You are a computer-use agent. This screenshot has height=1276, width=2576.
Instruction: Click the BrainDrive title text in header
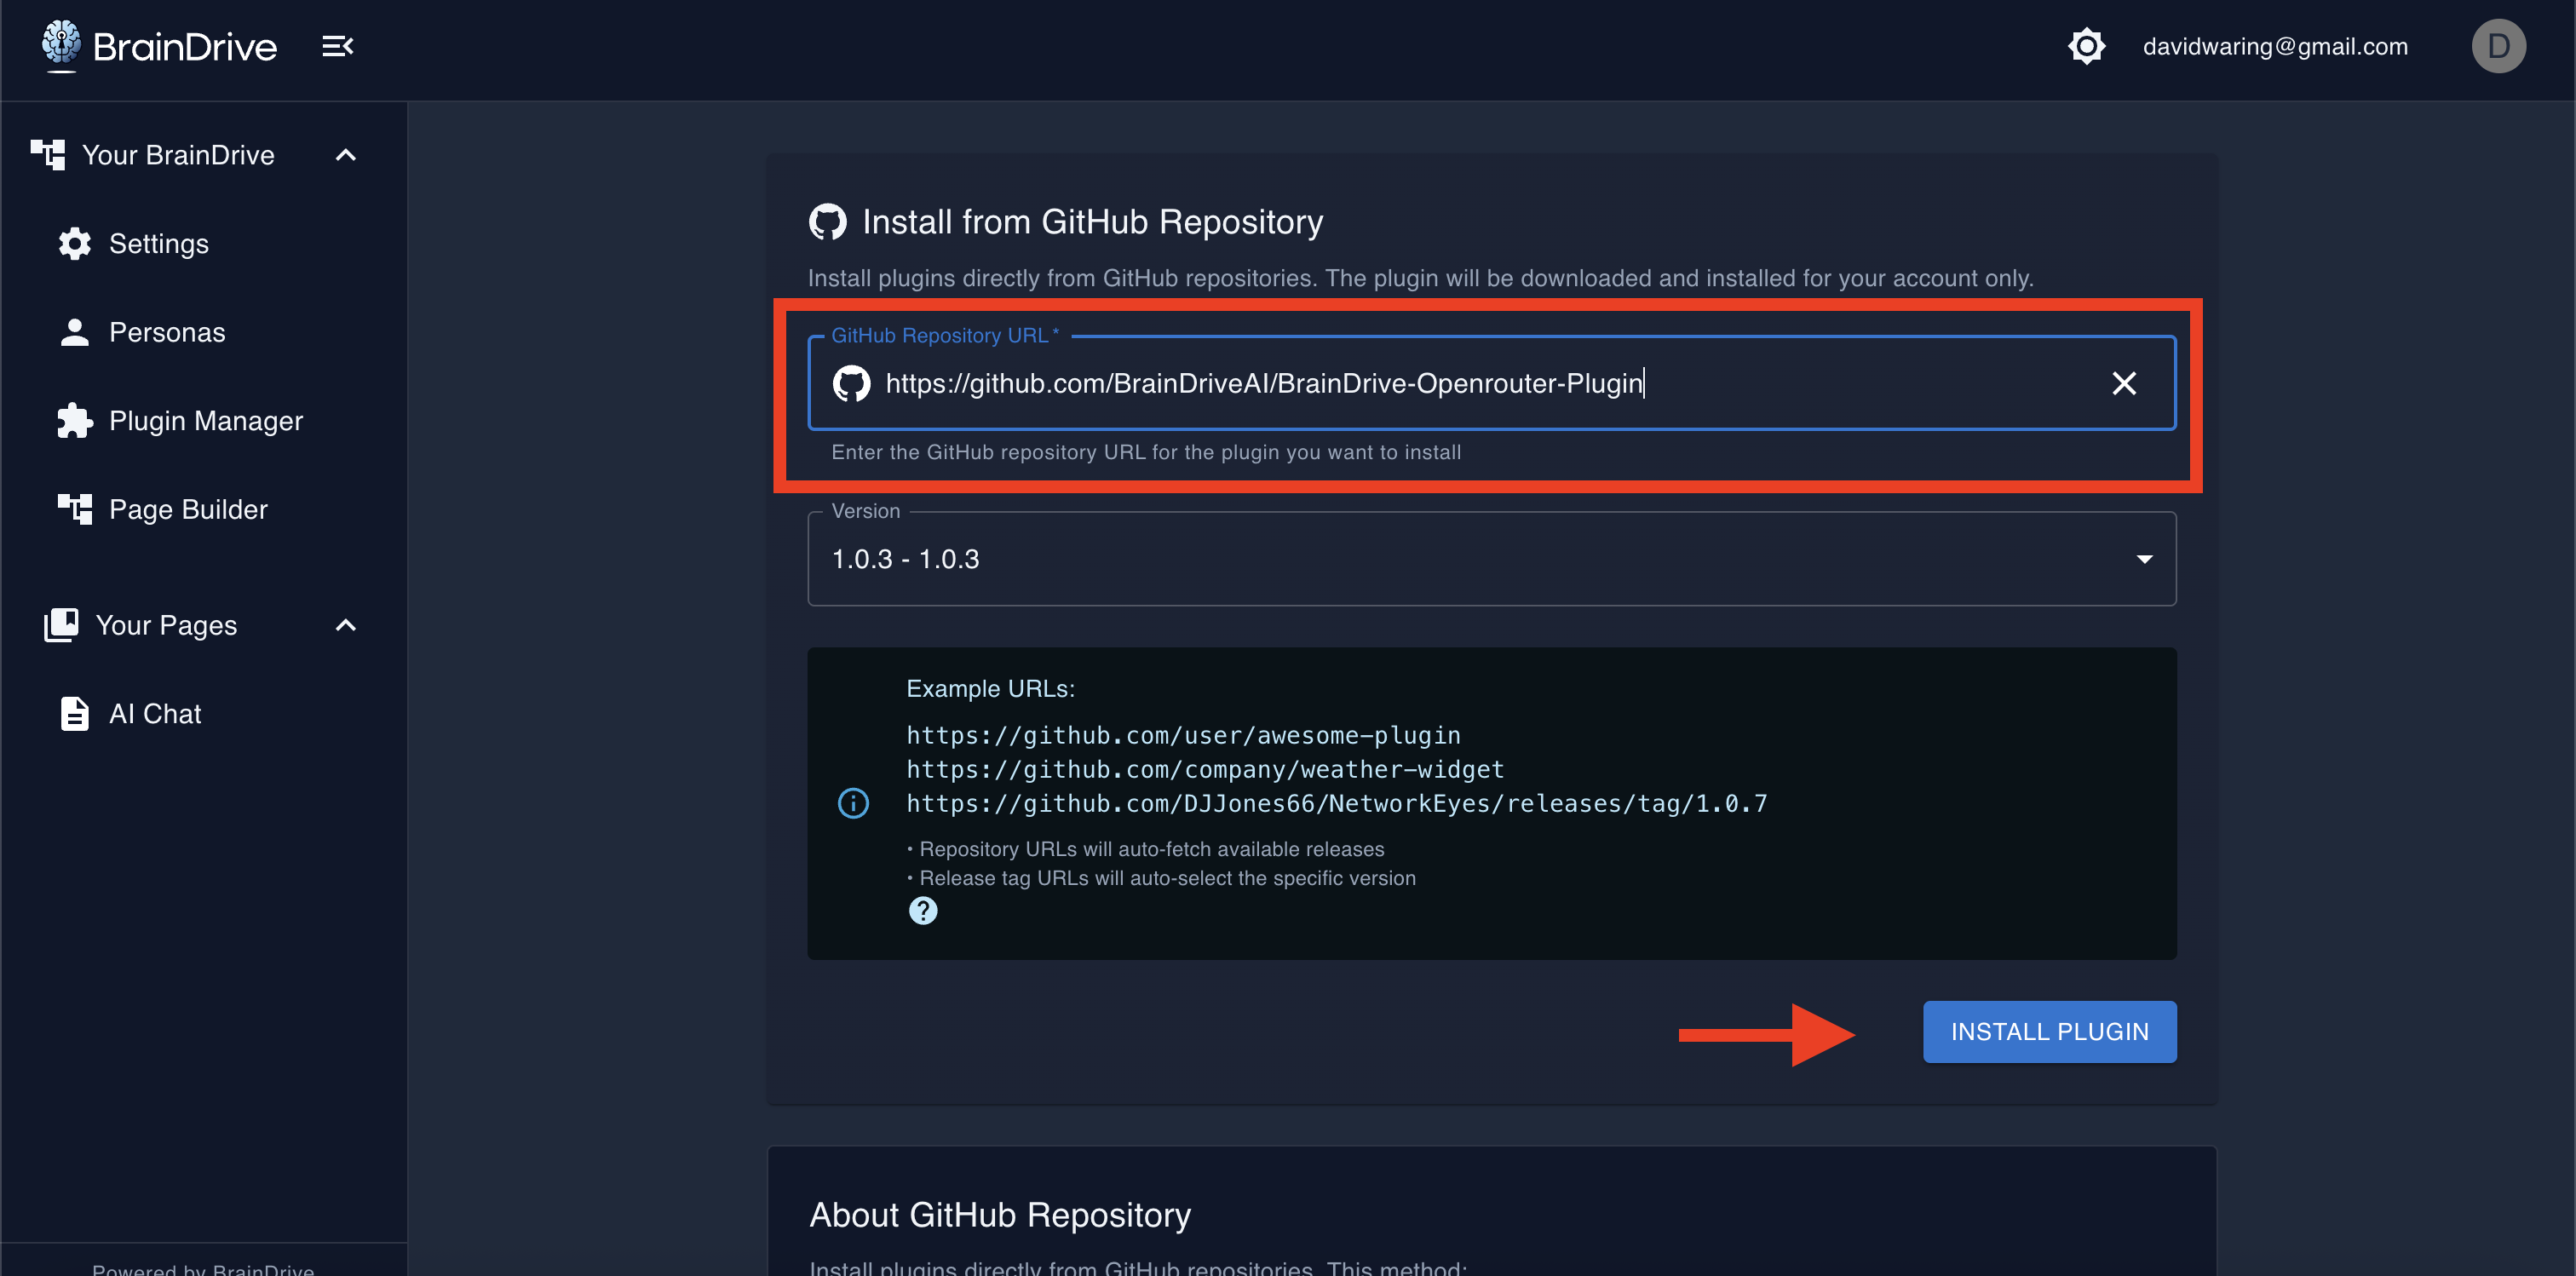click(184, 46)
